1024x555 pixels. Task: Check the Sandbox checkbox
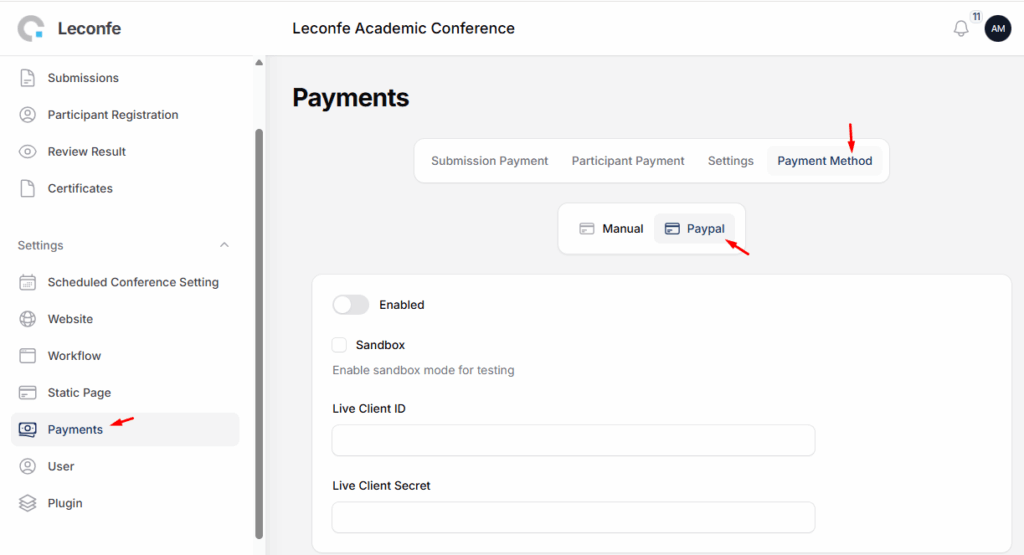[x=339, y=345]
